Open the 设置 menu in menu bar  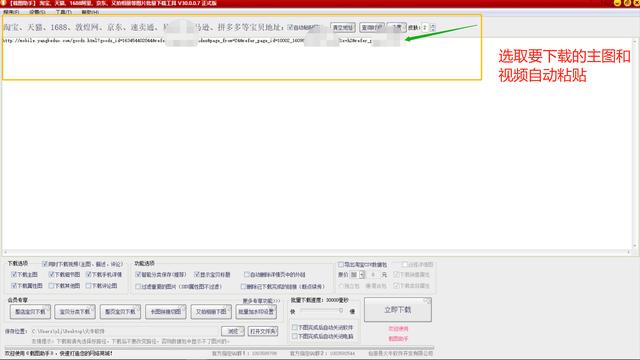point(37,12)
